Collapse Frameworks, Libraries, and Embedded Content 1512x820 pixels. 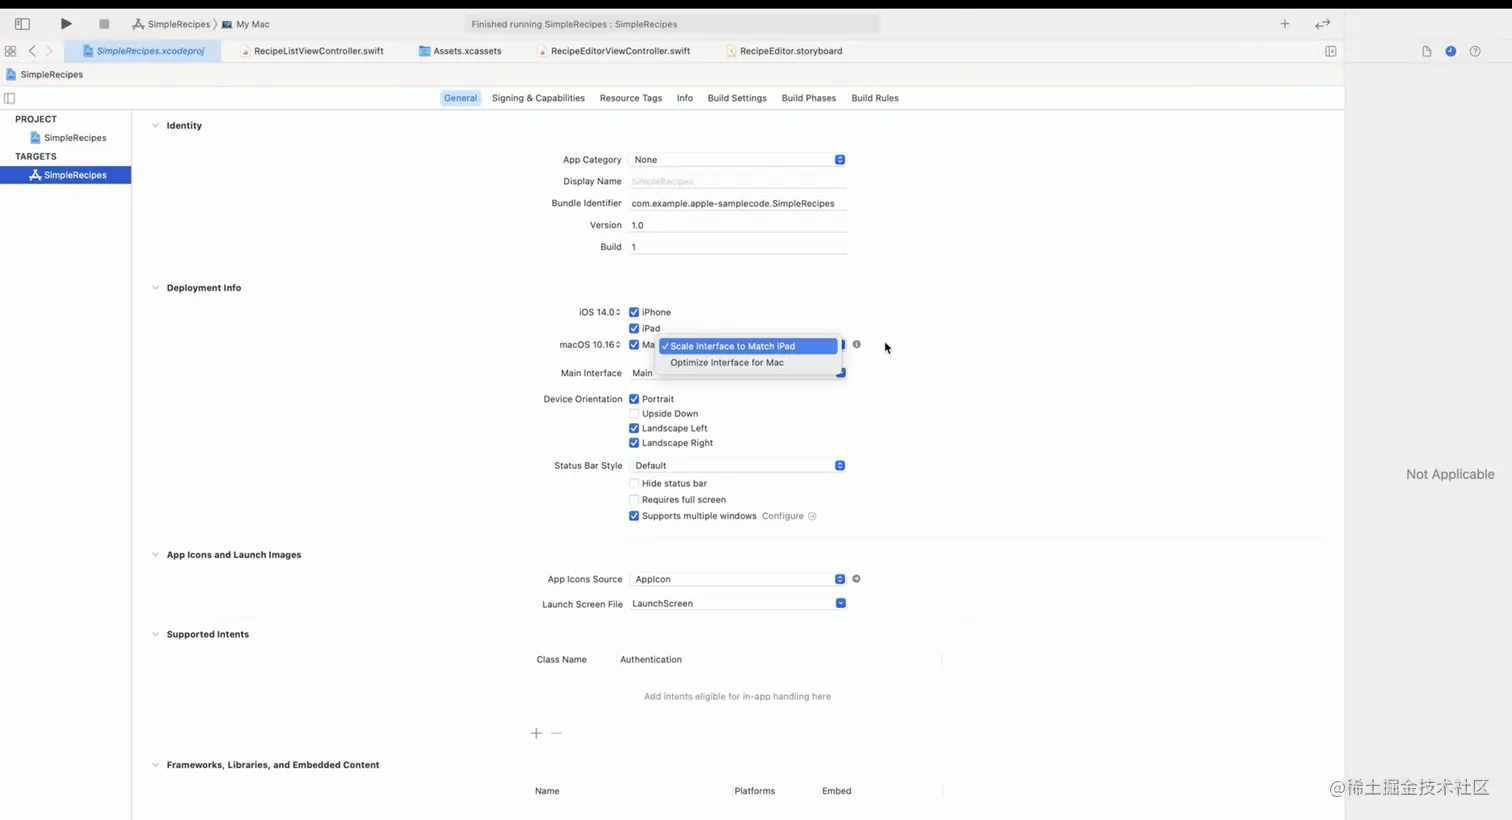(155, 765)
